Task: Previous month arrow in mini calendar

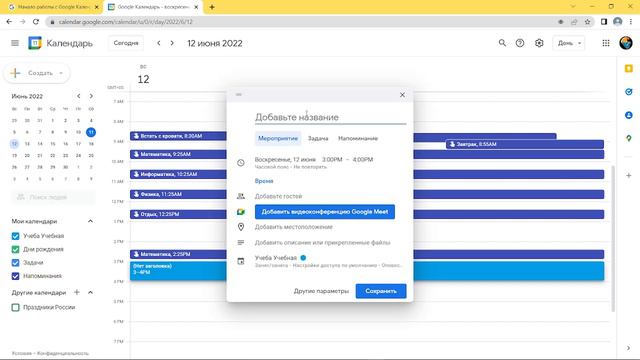Action: tap(78, 96)
